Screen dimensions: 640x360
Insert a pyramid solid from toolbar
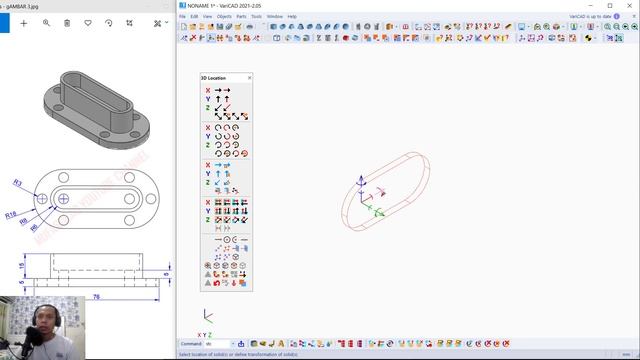300,27
